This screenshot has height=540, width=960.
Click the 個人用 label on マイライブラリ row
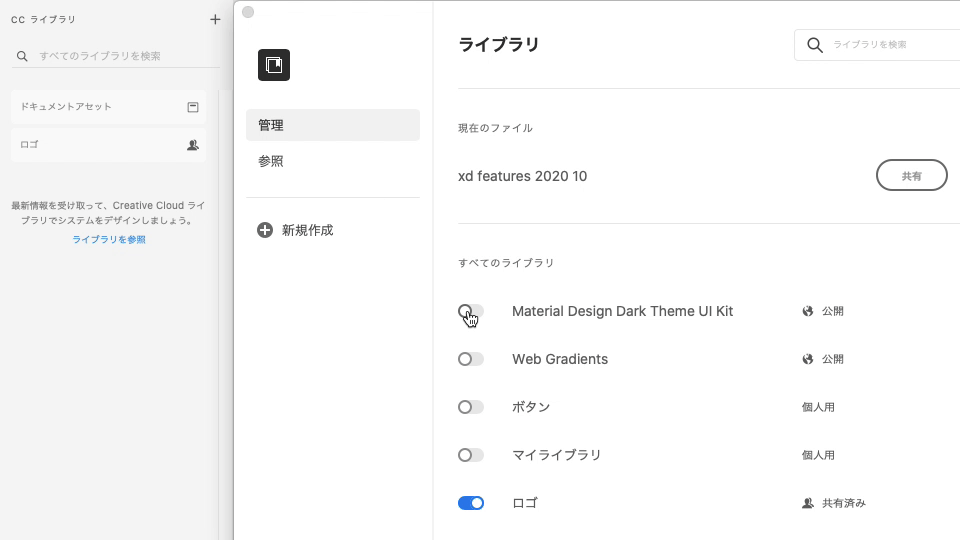(818, 455)
